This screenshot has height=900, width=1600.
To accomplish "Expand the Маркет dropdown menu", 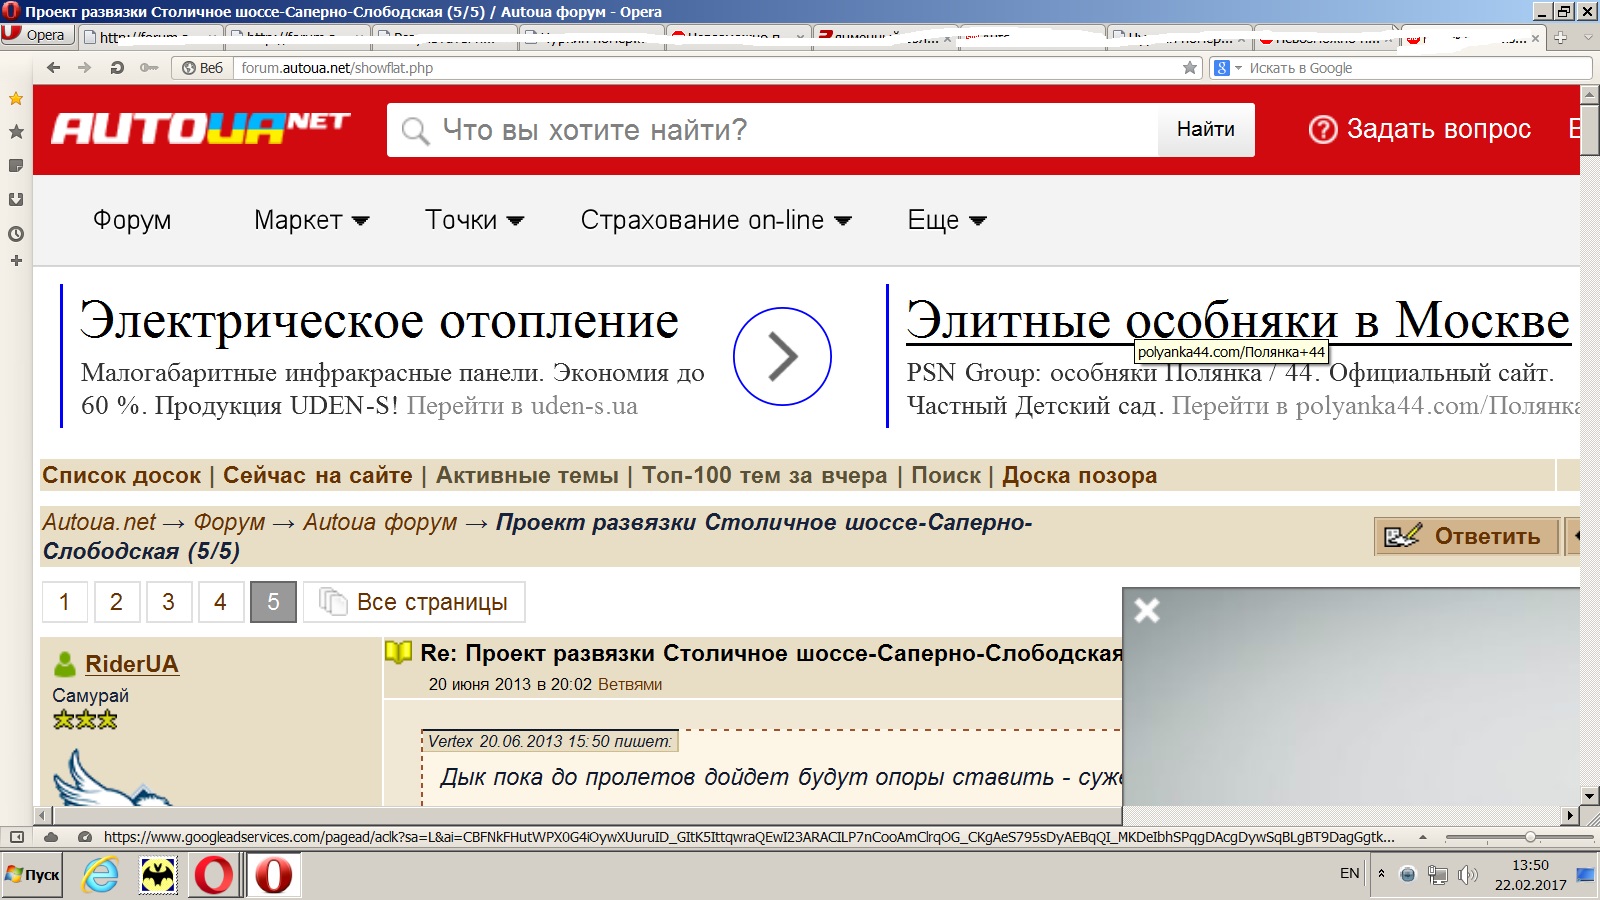I will [311, 220].
